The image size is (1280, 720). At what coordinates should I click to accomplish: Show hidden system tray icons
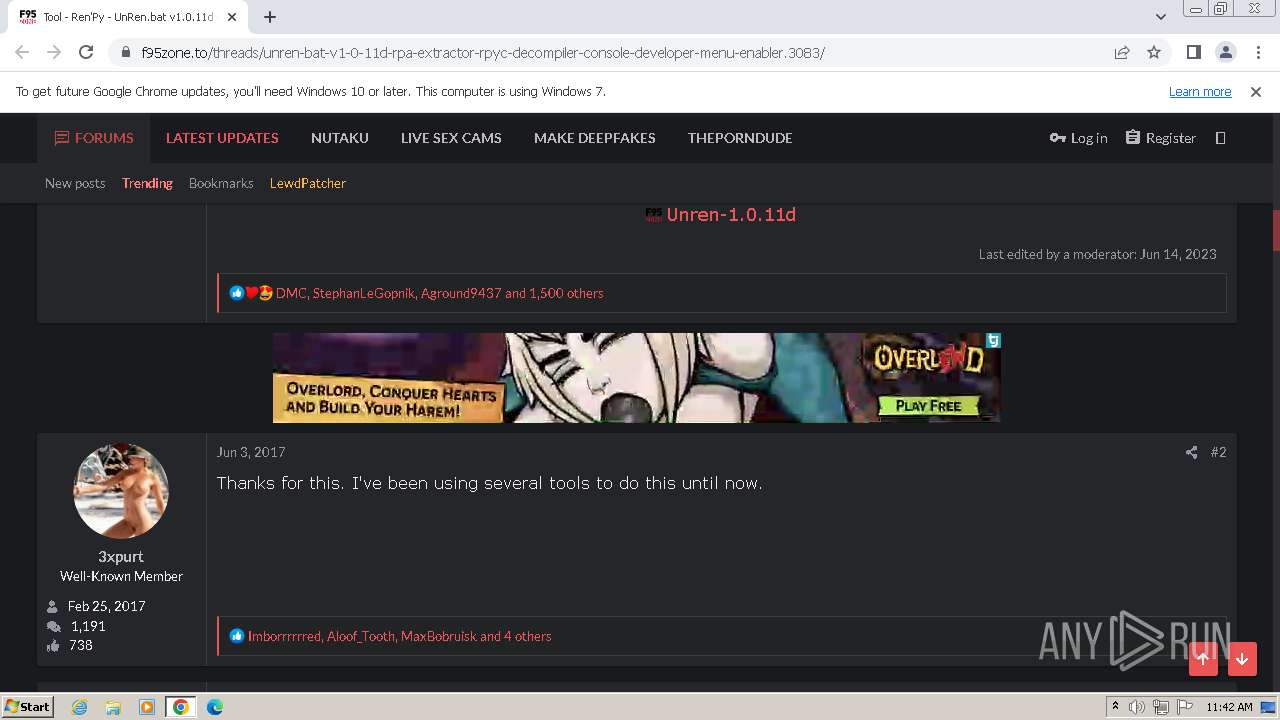[1115, 706]
